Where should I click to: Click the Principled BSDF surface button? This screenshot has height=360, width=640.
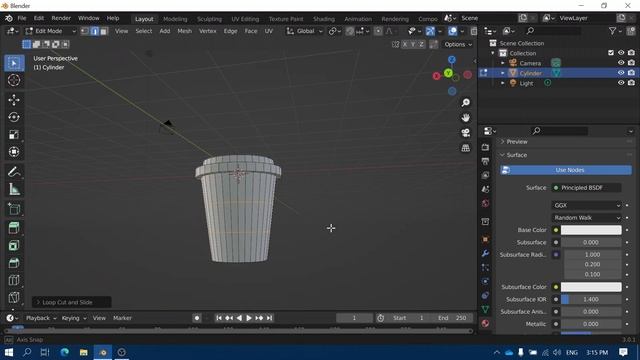tap(587, 188)
